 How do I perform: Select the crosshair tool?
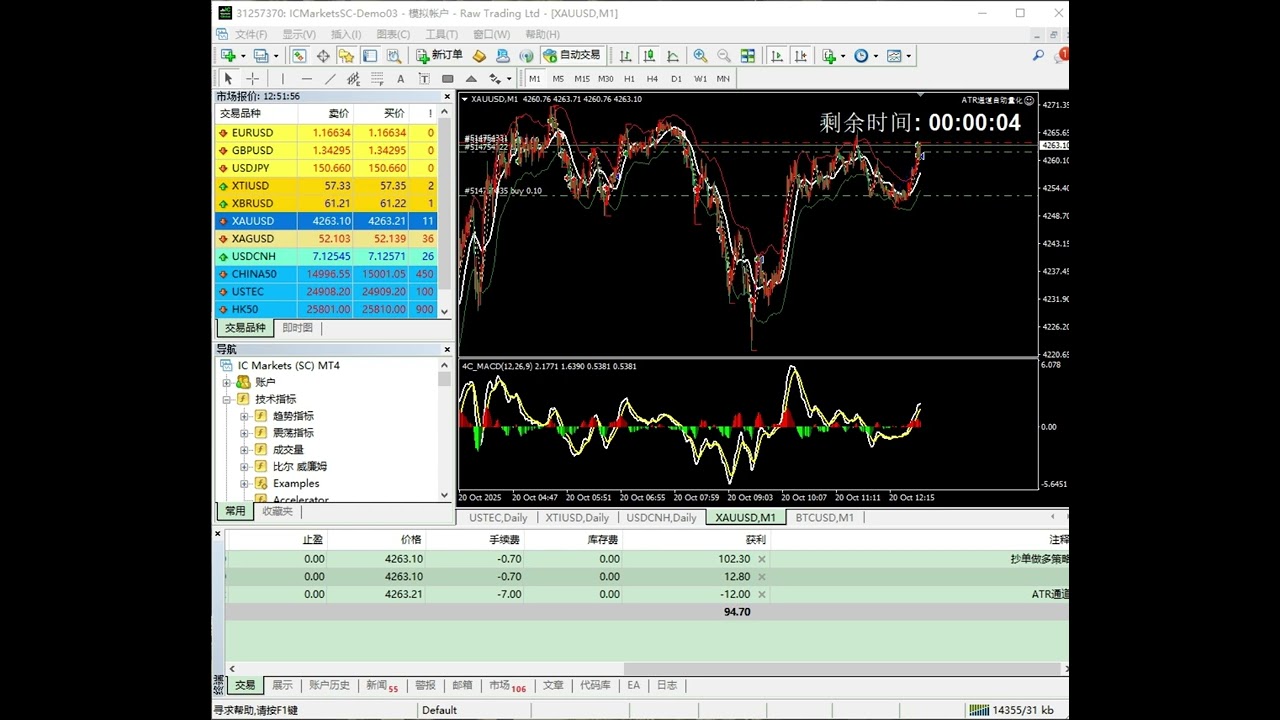coord(252,78)
